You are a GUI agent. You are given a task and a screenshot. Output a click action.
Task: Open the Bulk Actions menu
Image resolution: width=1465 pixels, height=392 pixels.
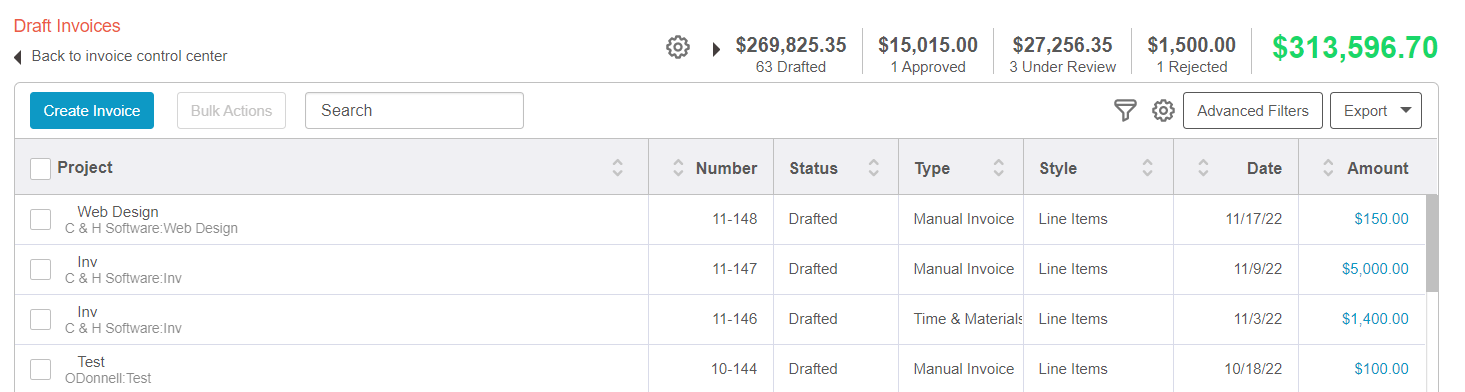231,111
